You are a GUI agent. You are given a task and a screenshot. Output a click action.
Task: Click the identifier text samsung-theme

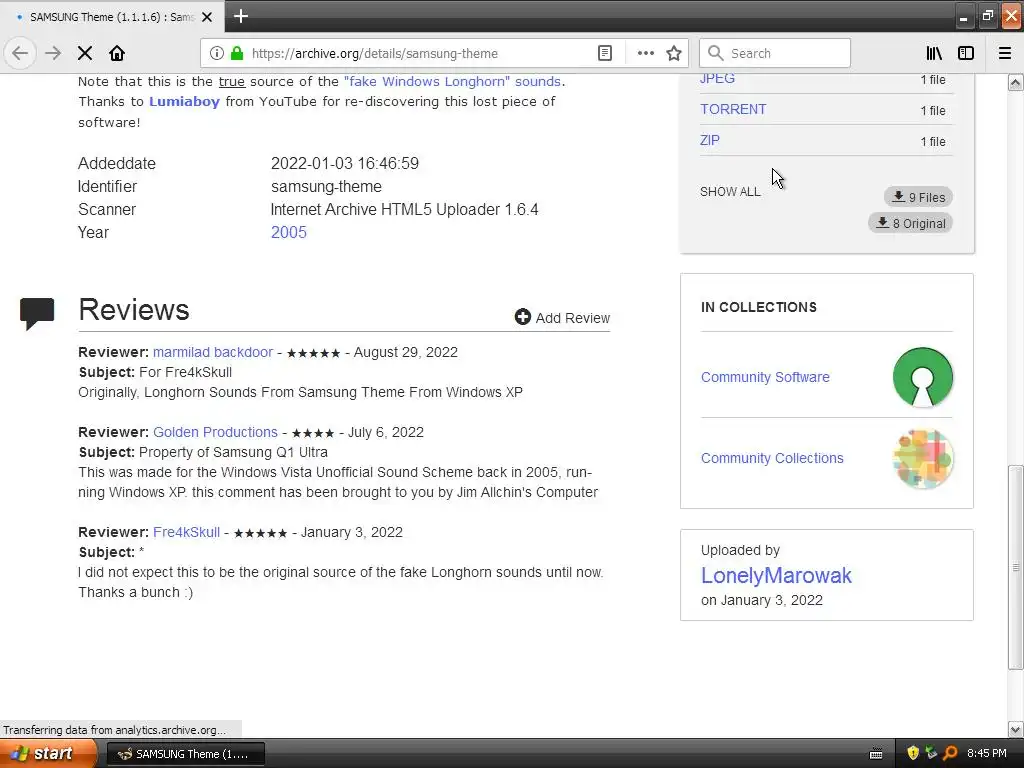tap(326, 187)
